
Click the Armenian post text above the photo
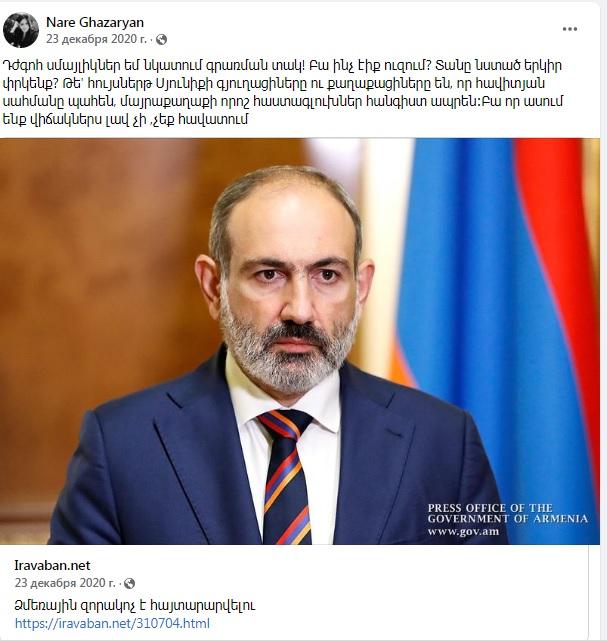point(283,92)
